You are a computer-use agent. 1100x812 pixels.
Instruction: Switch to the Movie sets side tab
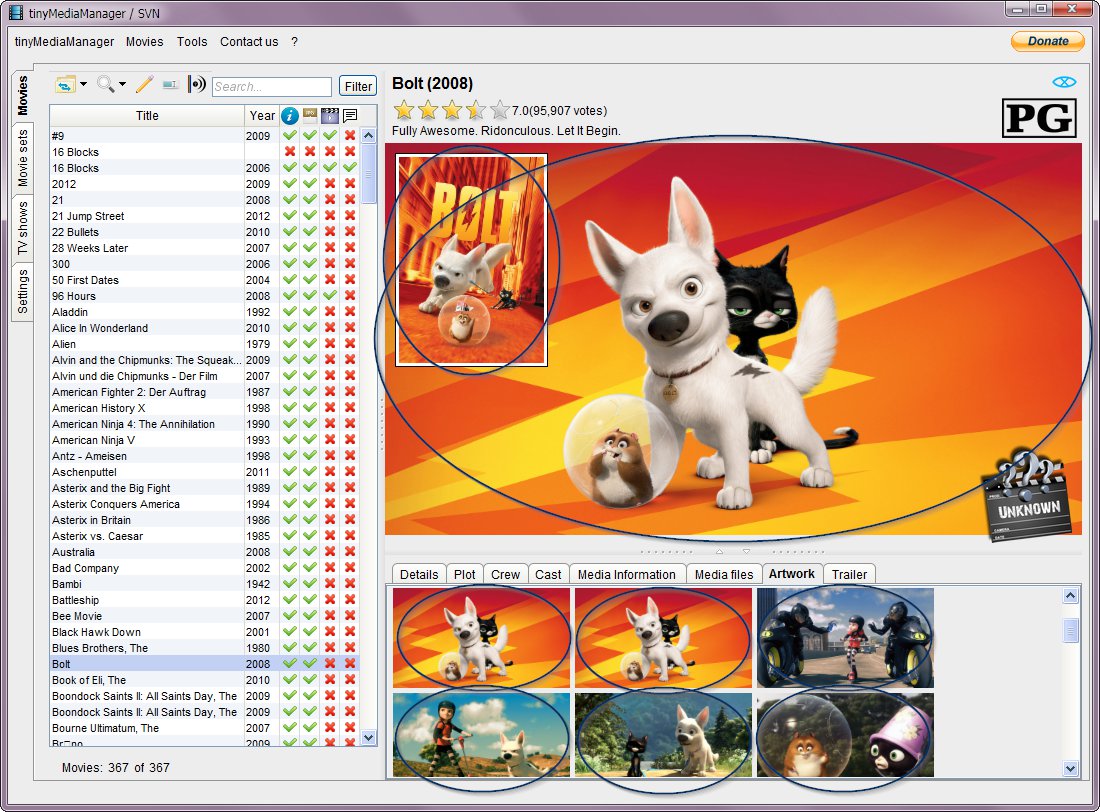(23, 158)
